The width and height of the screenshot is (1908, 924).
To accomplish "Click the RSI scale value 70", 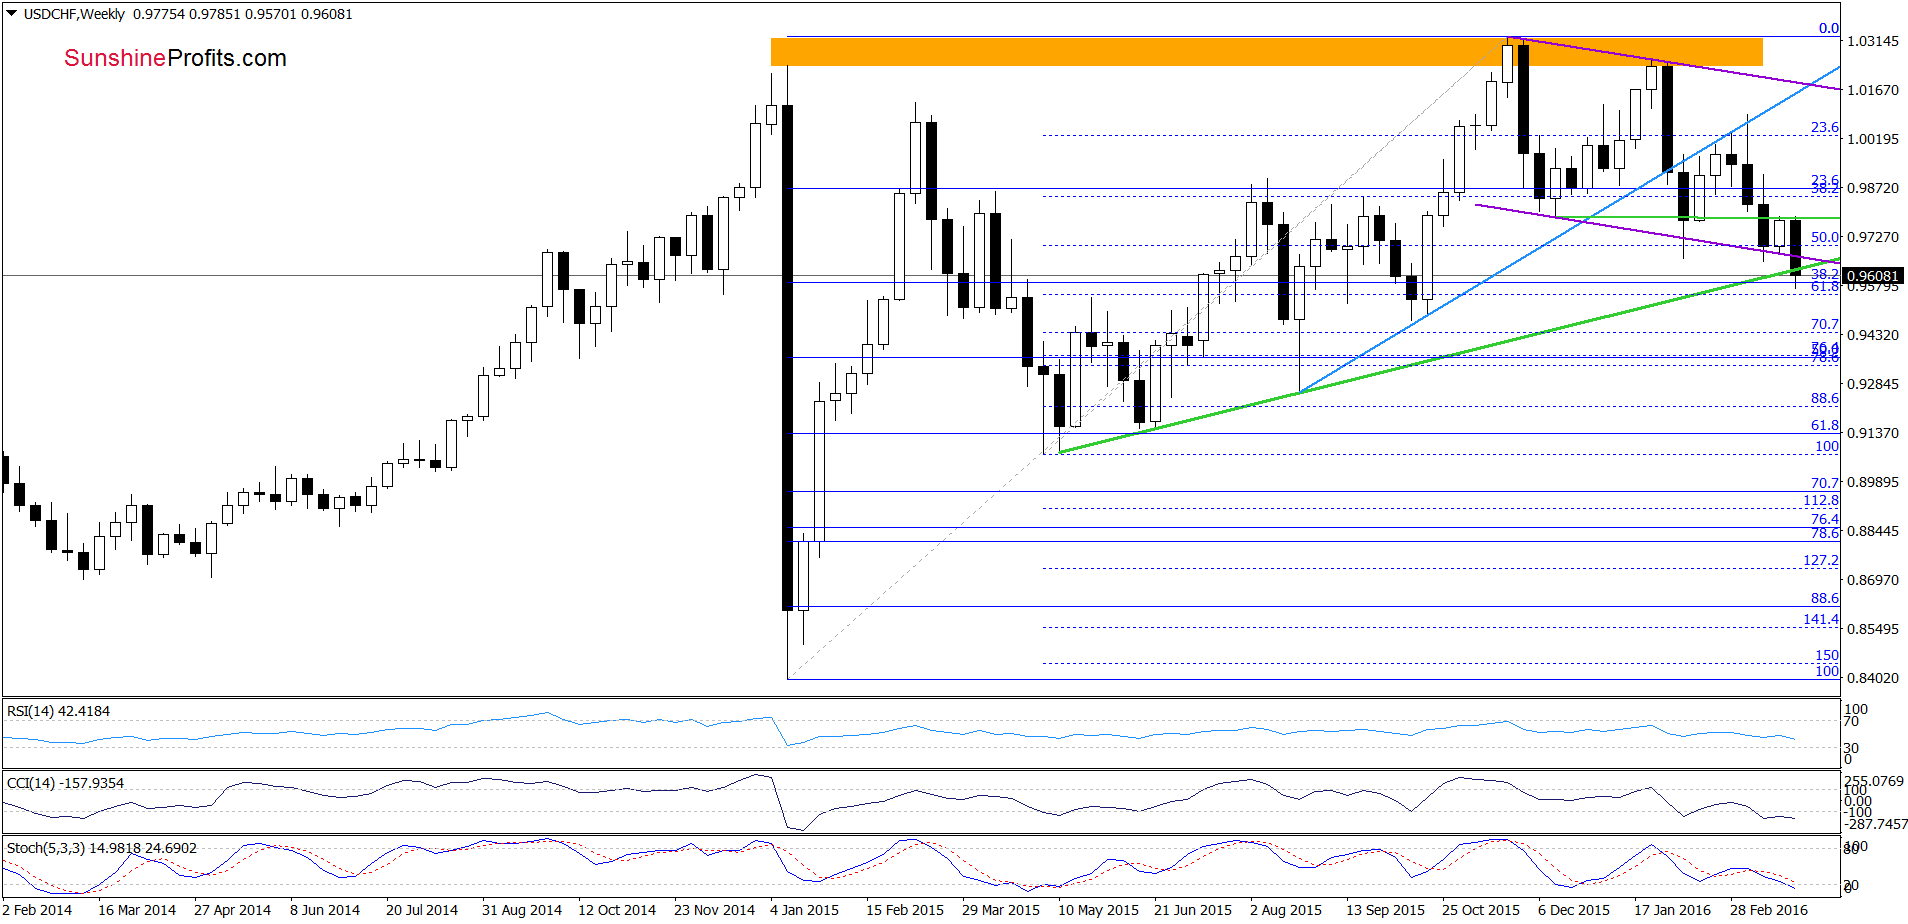I will click(x=1852, y=721).
